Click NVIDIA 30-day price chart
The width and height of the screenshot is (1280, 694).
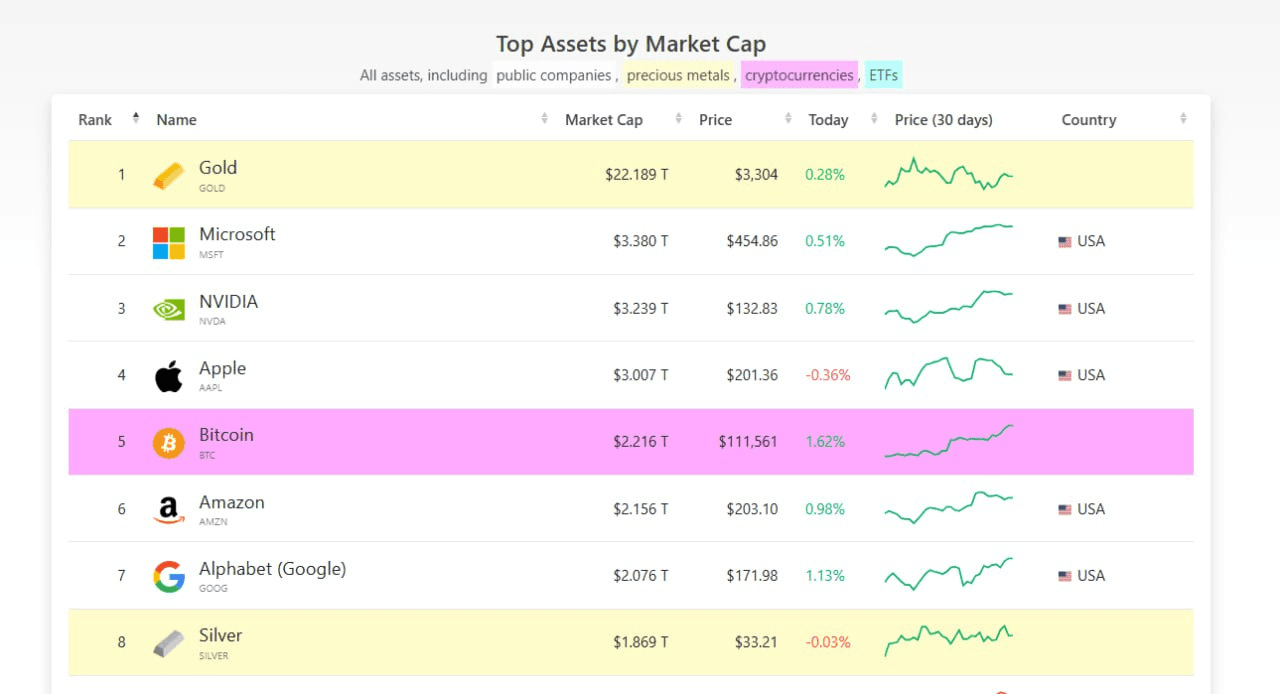[x=949, y=307]
